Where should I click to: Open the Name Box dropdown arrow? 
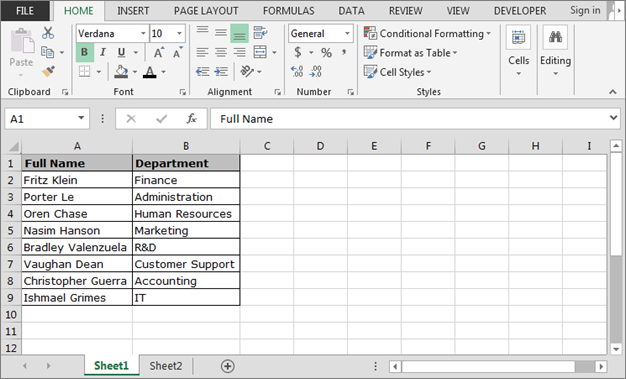point(81,119)
